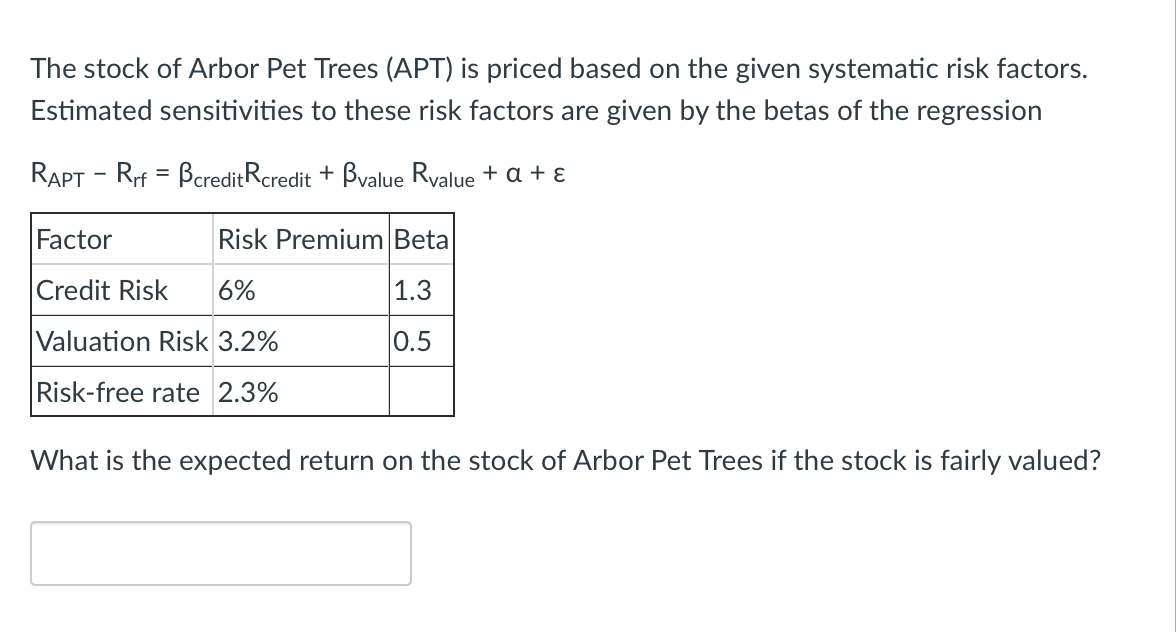Click the 0.5 beta value cell

pyautogui.click(x=422, y=341)
